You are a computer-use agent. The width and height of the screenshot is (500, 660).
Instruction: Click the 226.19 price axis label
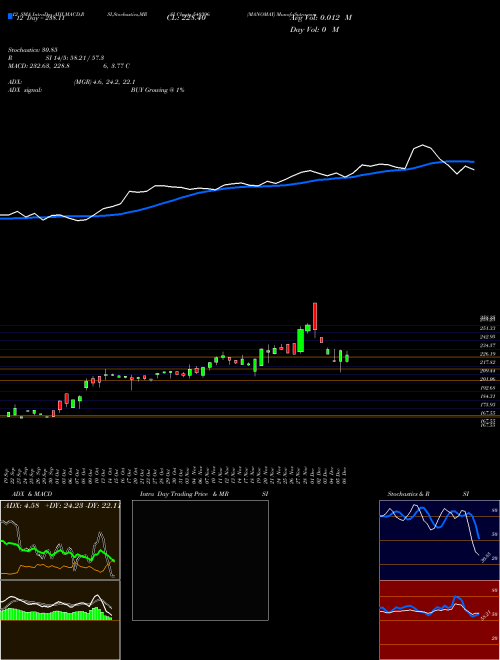489,354
